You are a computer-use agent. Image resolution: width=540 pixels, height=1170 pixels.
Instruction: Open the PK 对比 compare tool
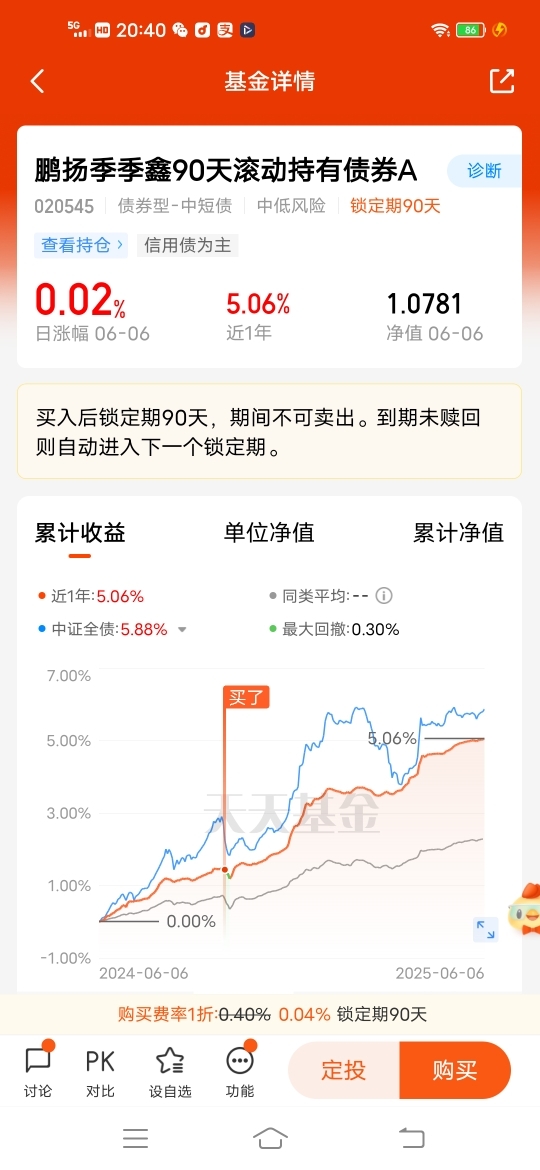tap(100, 1071)
